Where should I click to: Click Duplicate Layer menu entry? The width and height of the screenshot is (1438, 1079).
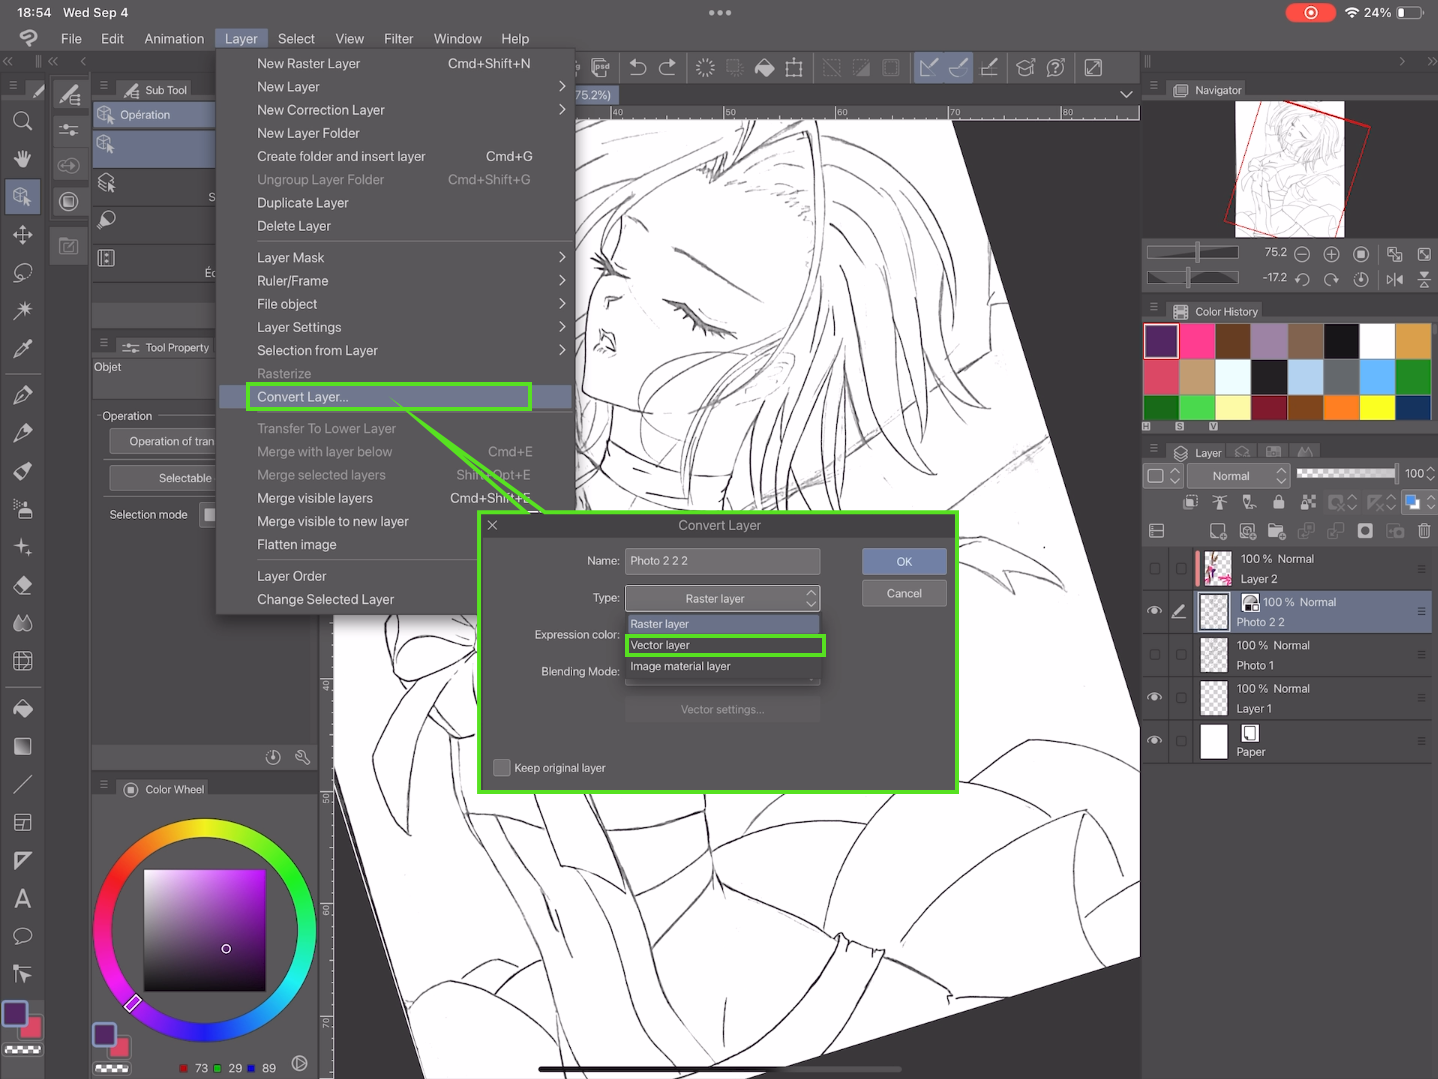click(303, 203)
